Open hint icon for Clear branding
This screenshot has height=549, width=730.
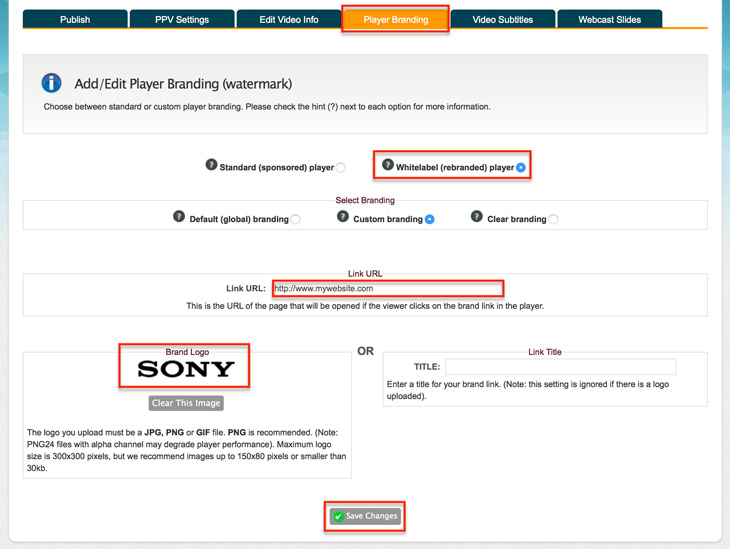click(x=476, y=217)
